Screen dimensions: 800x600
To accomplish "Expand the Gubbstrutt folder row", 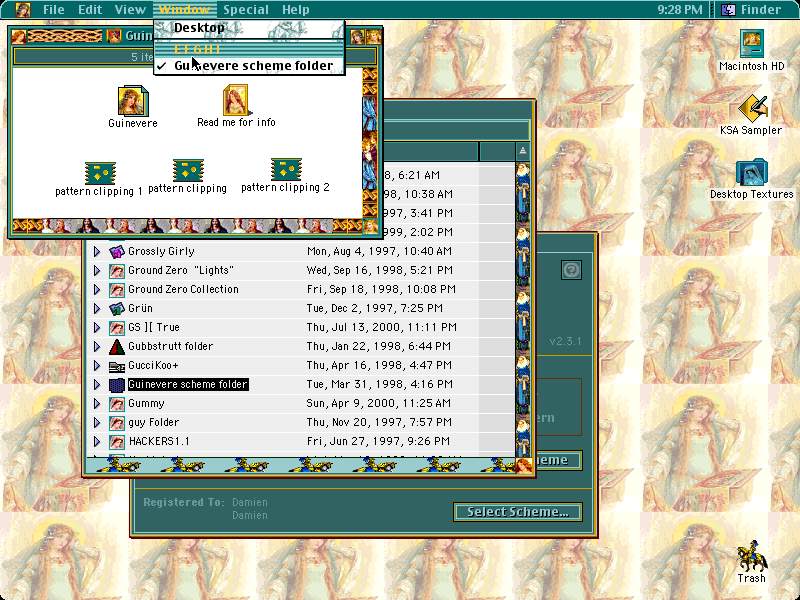I will point(97,346).
